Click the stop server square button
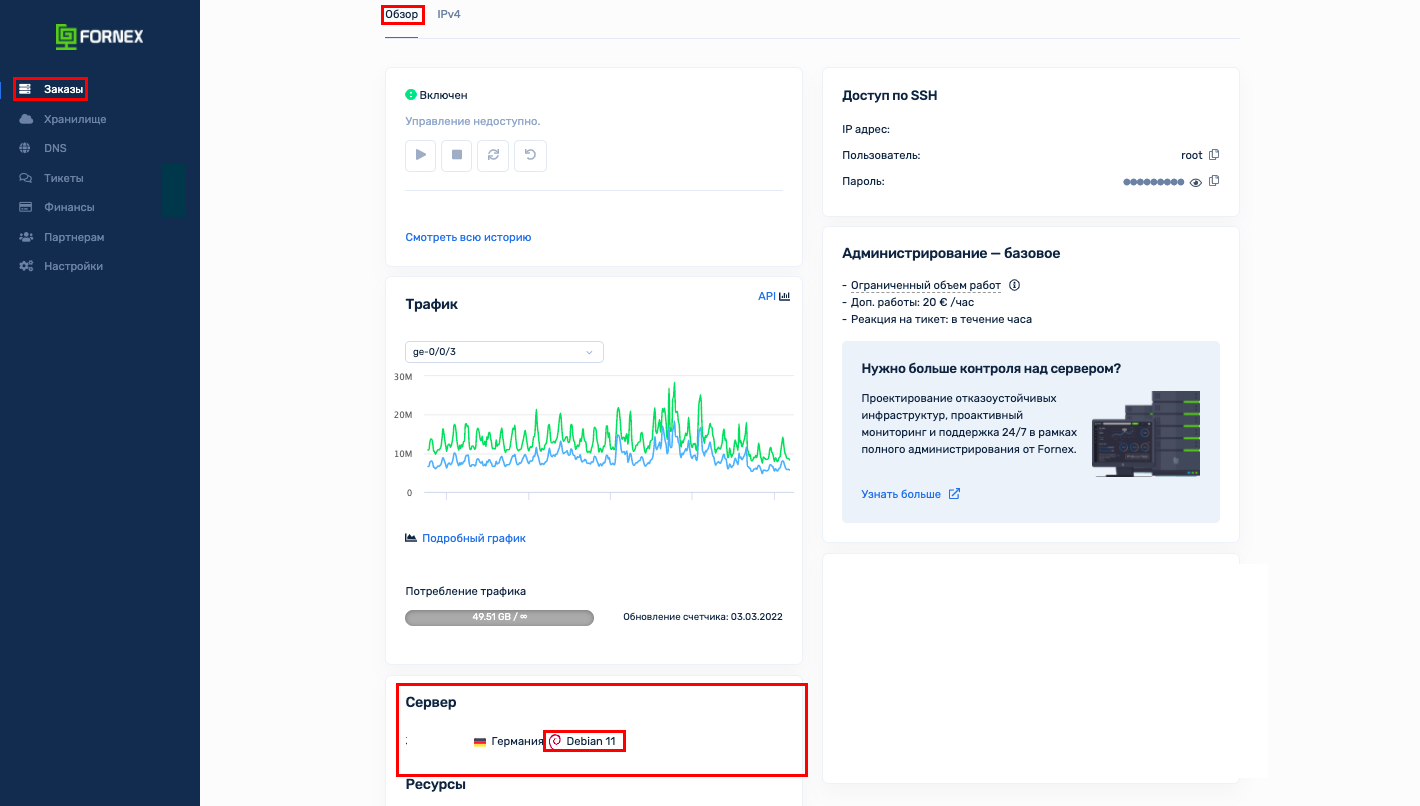Viewport: 1420px width, 806px height. (x=457, y=155)
